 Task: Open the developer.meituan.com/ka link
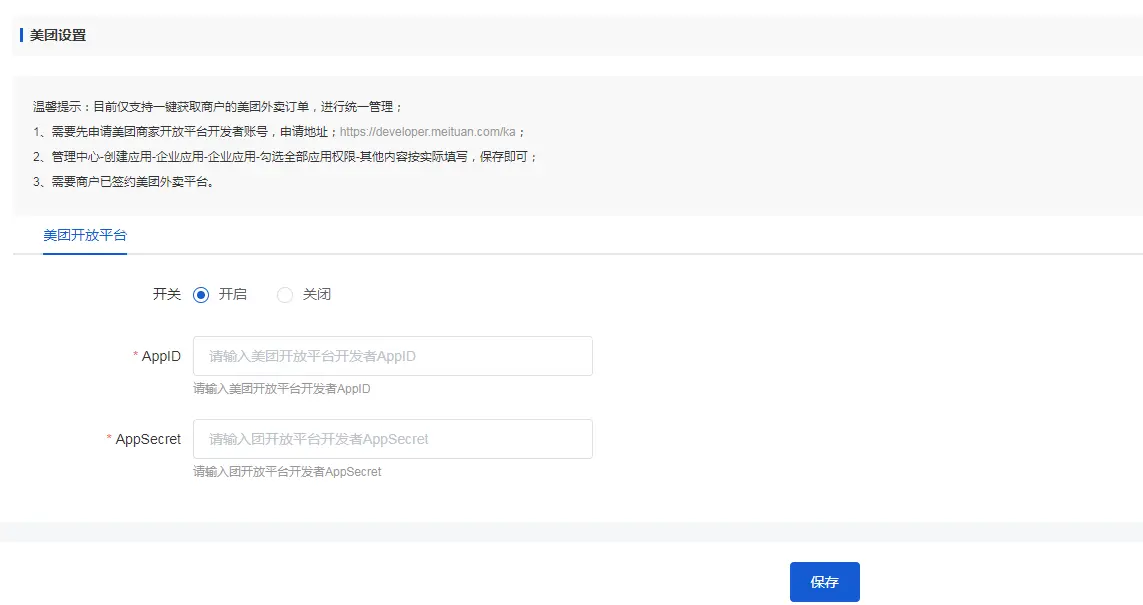point(427,132)
